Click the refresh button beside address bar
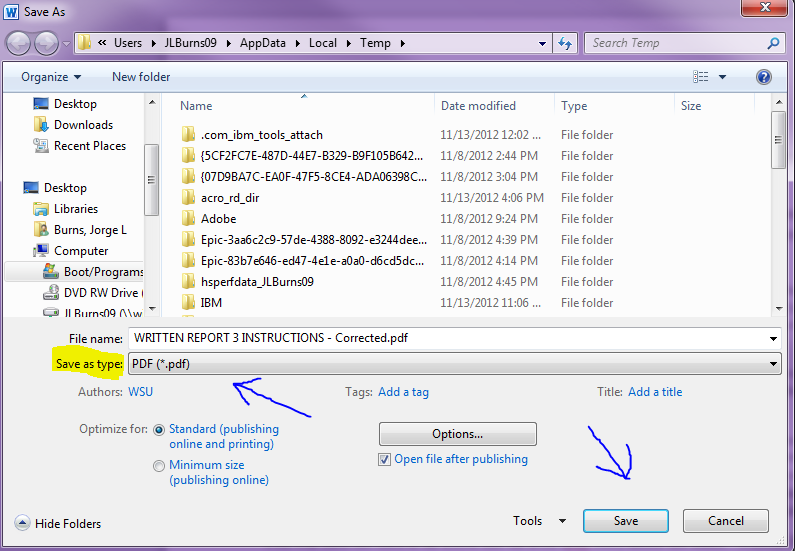 point(566,44)
